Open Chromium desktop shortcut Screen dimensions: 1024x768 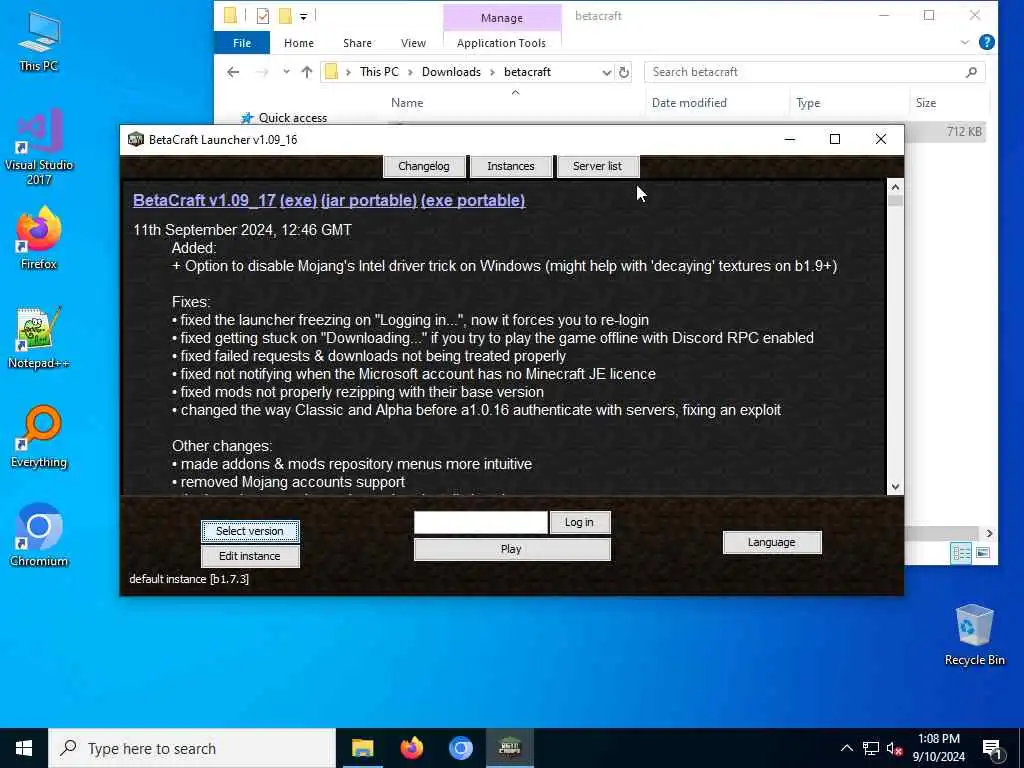click(x=39, y=536)
